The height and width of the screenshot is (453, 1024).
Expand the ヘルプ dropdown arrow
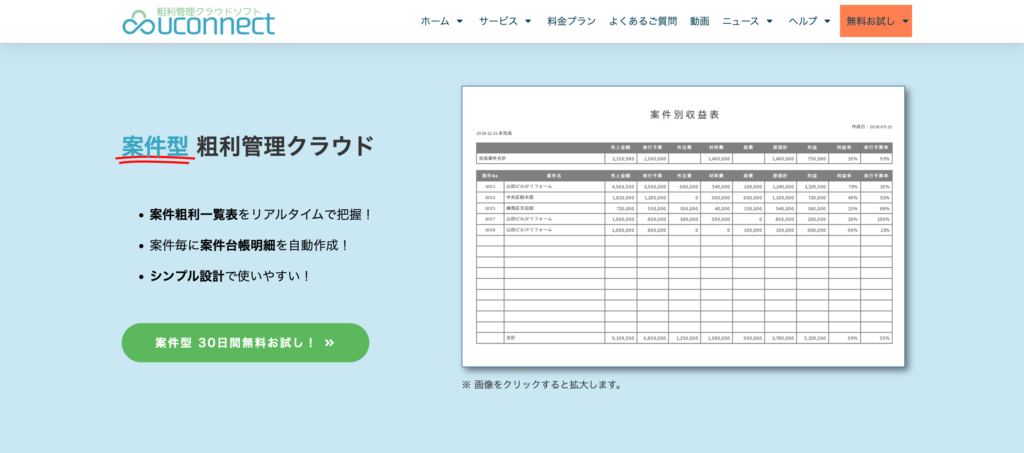pos(827,21)
